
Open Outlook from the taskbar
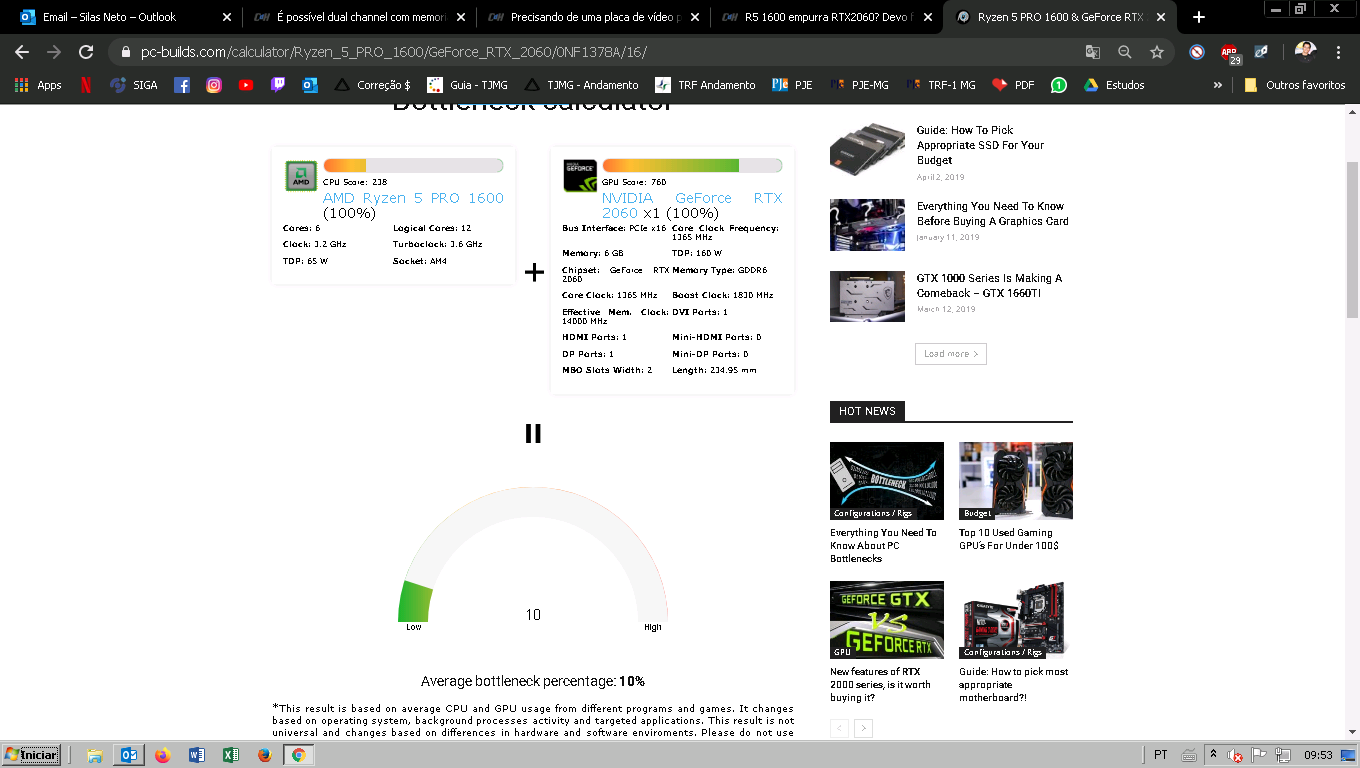pyautogui.click(x=129, y=755)
